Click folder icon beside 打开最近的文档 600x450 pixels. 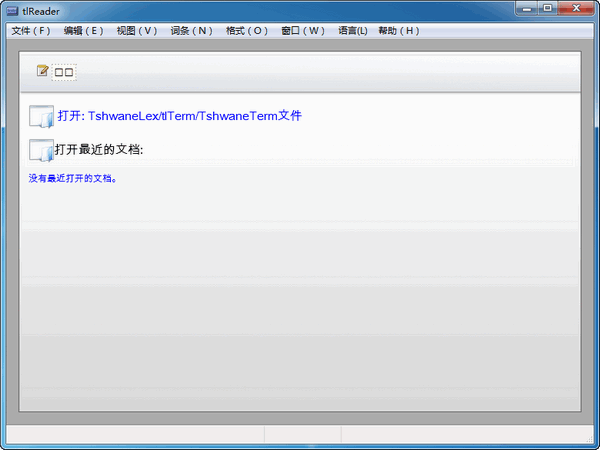point(41,150)
